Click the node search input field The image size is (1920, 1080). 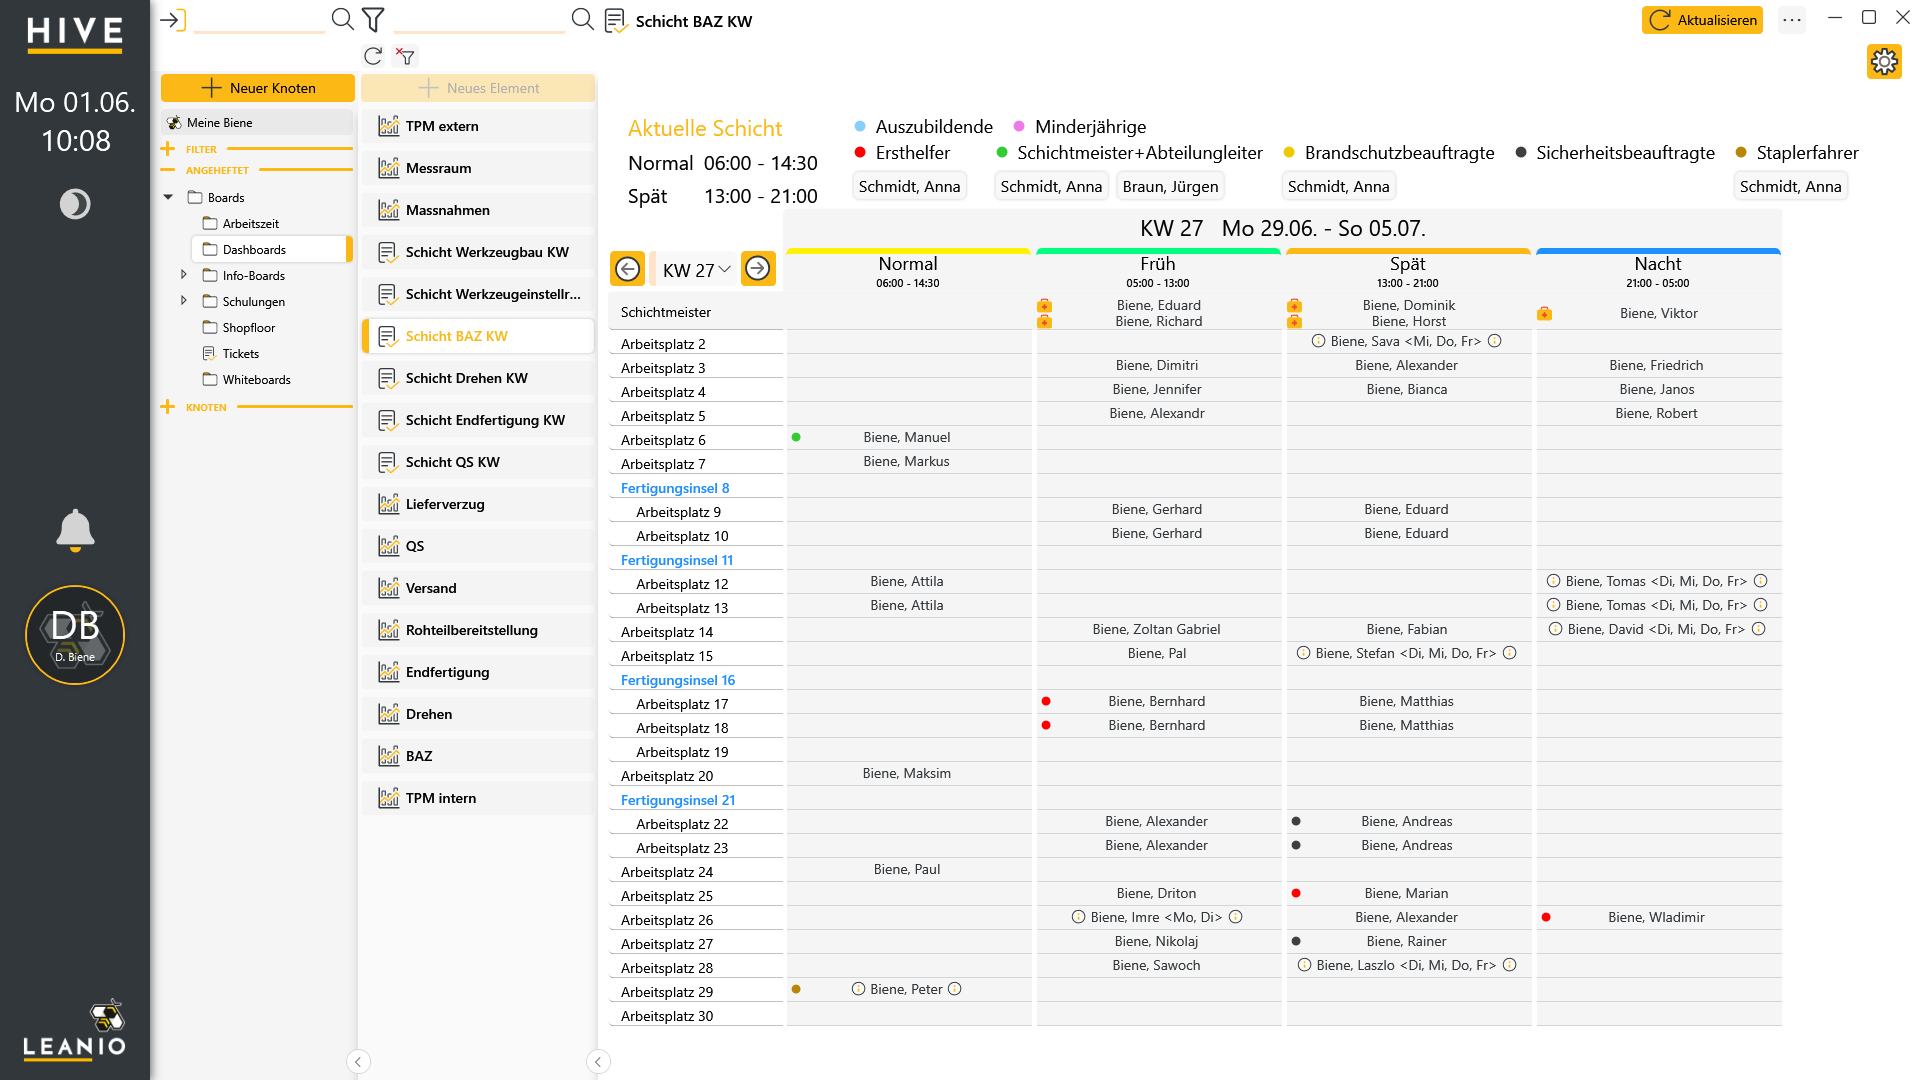[259, 21]
